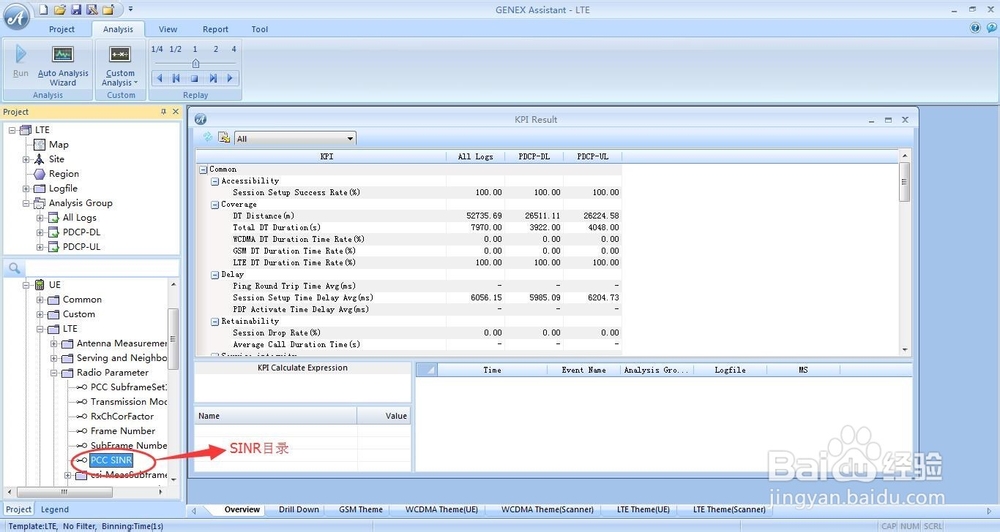Click the Event Name column header

584,370
